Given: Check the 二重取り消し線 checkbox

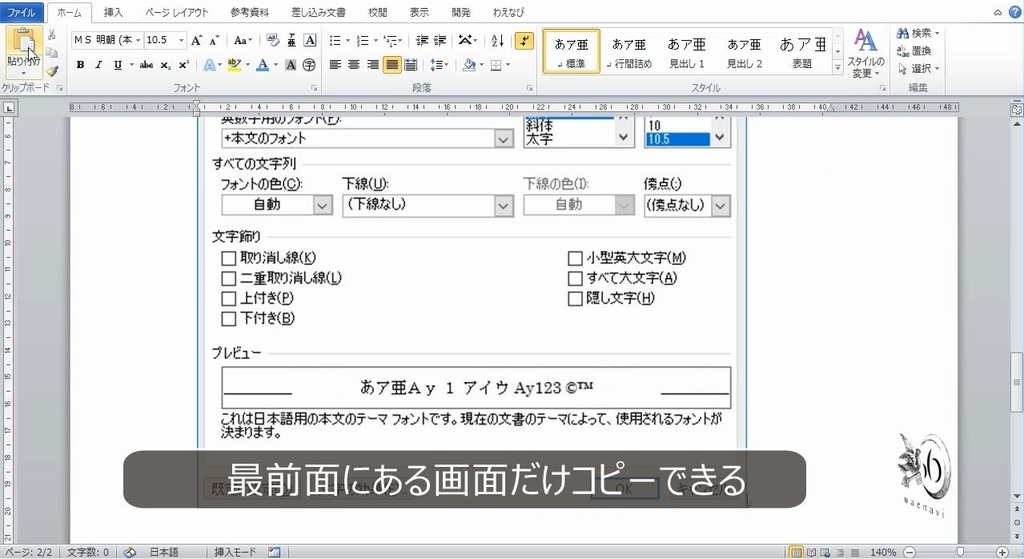Looking at the screenshot, I should point(229,279).
